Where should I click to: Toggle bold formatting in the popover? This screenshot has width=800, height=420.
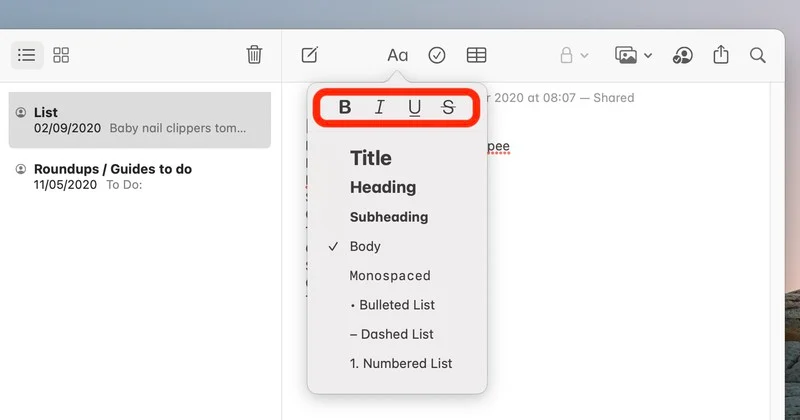click(x=345, y=107)
